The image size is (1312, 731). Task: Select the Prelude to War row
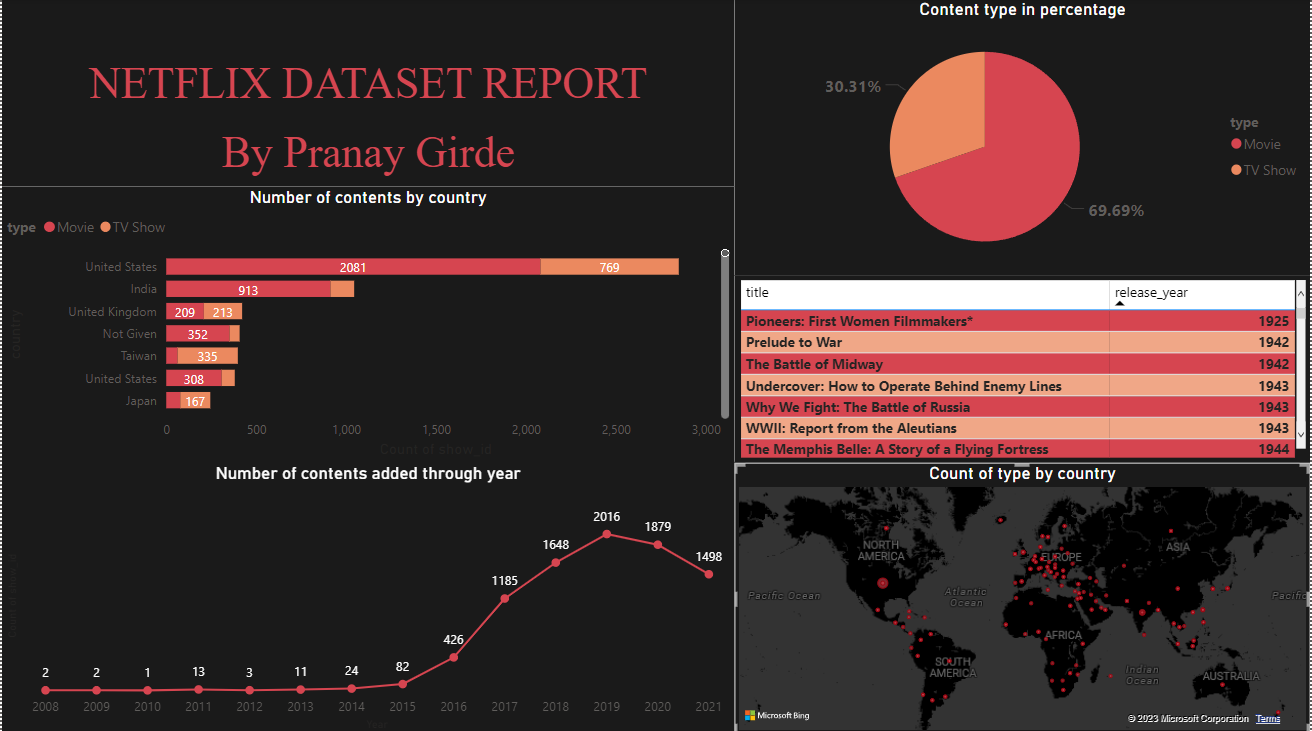pyautogui.click(x=1018, y=342)
